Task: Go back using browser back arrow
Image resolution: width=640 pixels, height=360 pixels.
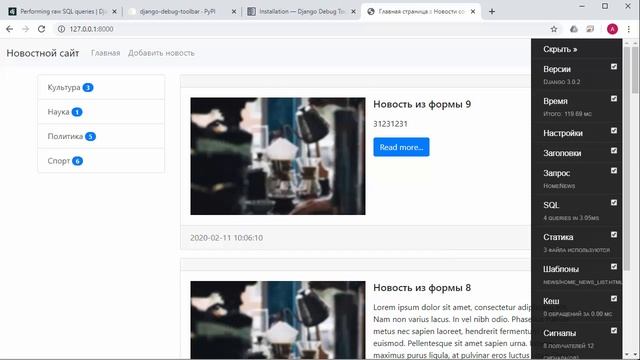Action: coord(9,29)
